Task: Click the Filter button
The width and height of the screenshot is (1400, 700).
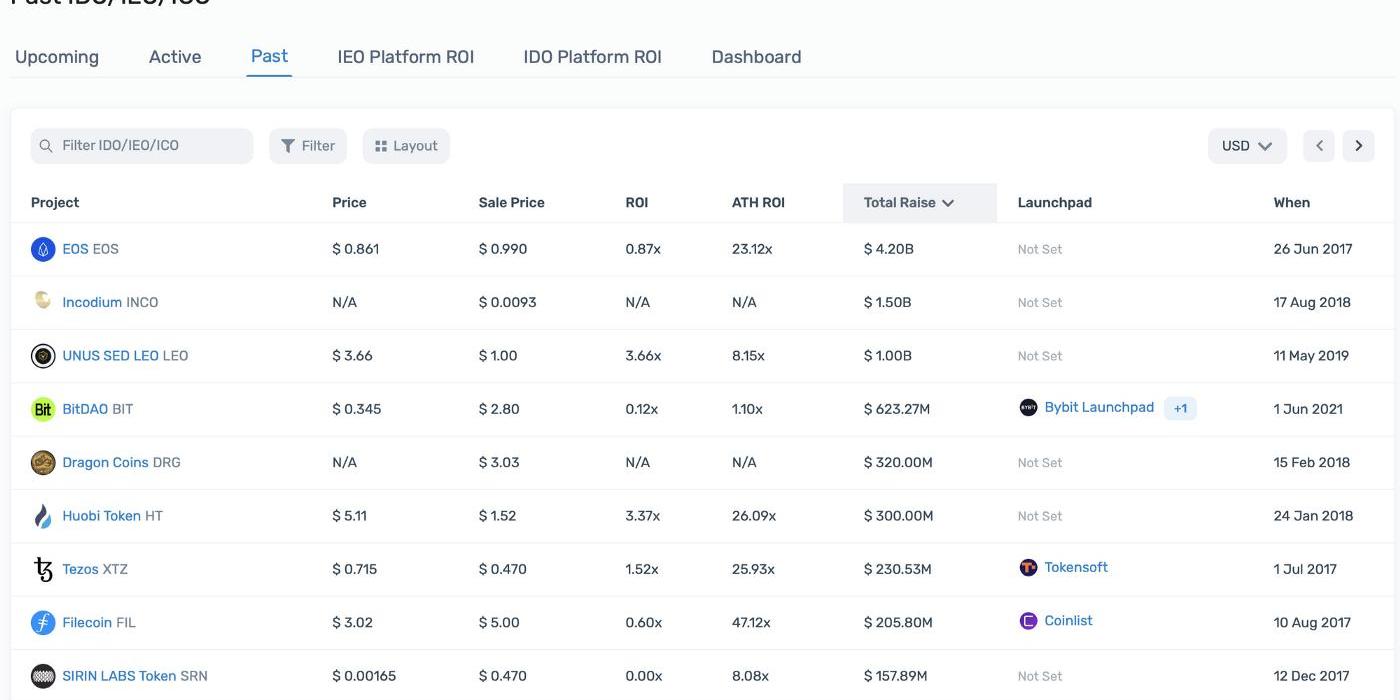Action: click(308, 146)
